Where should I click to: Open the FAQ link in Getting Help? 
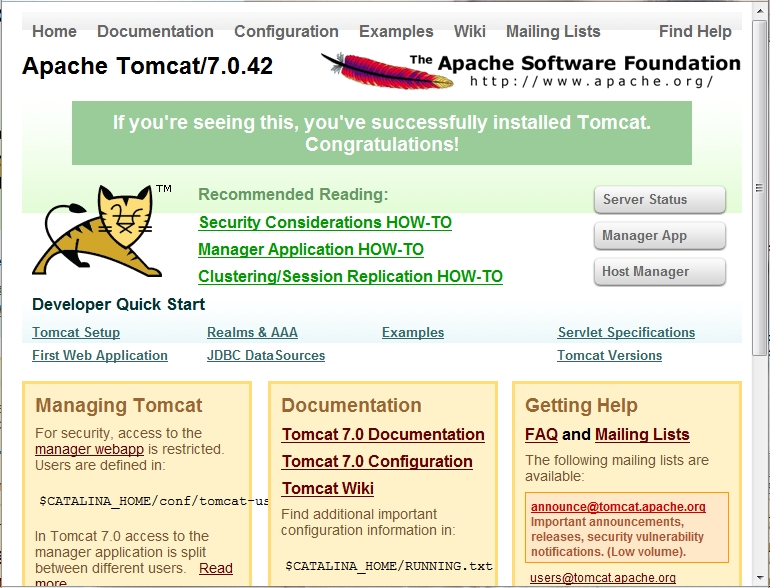(x=541, y=435)
